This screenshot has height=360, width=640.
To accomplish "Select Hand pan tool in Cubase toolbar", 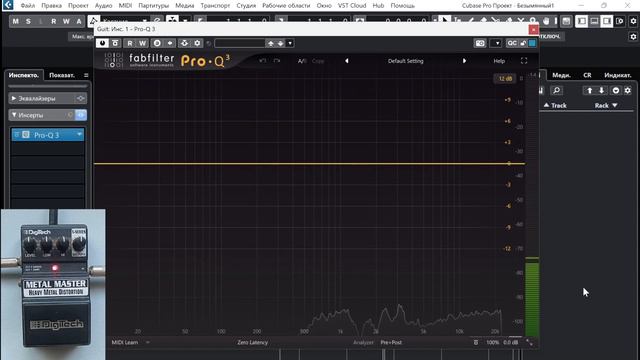I will 546,21.
